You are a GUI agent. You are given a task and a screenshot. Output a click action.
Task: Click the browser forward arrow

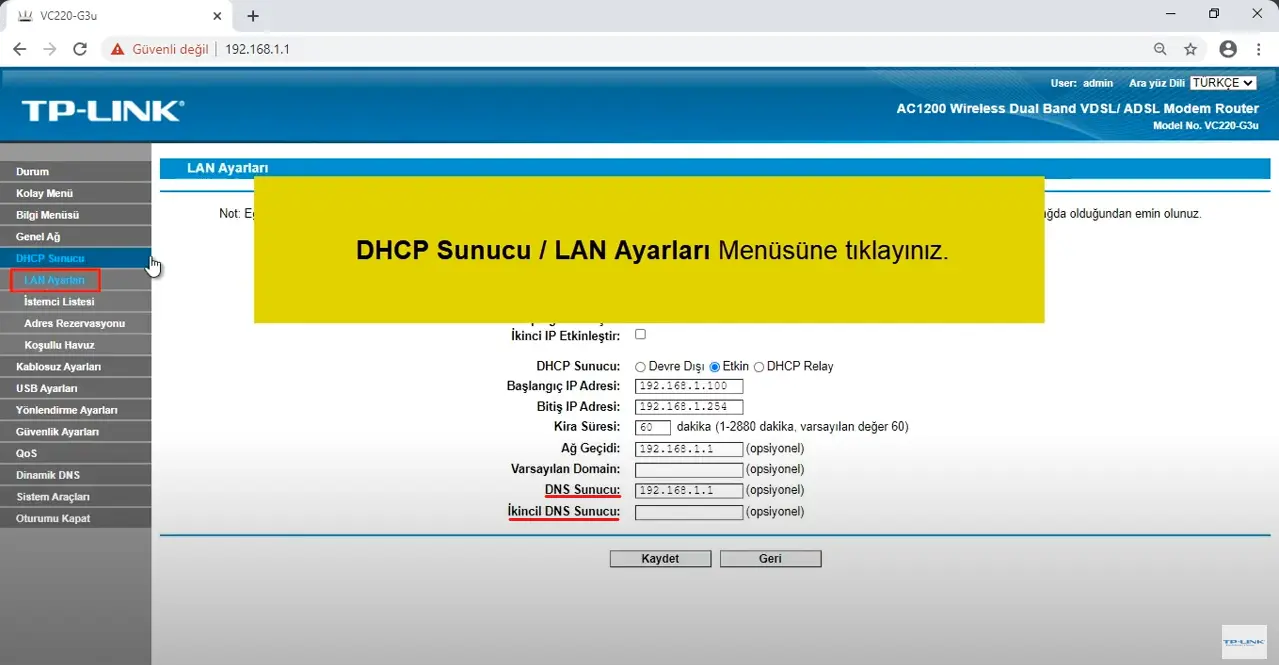50,49
